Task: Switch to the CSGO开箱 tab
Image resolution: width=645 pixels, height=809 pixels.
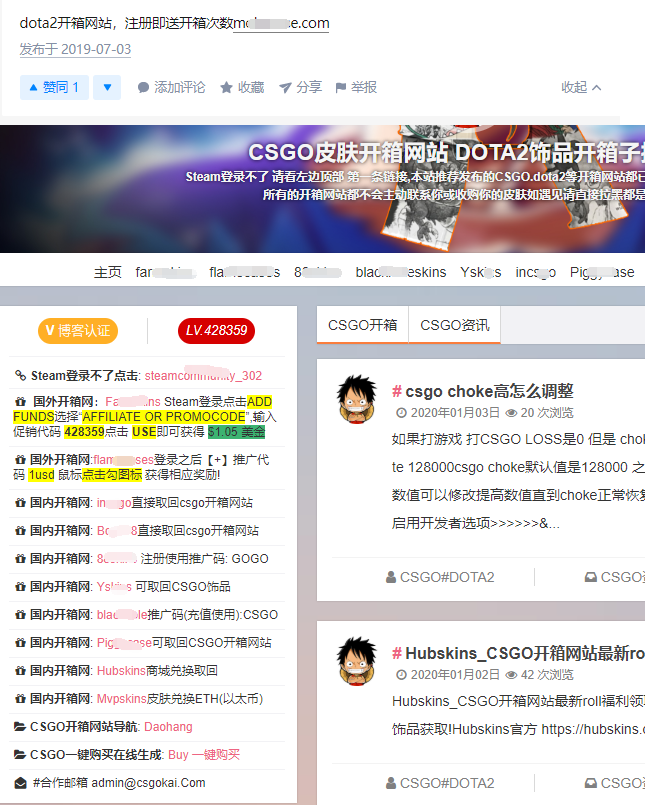Action: (x=363, y=325)
